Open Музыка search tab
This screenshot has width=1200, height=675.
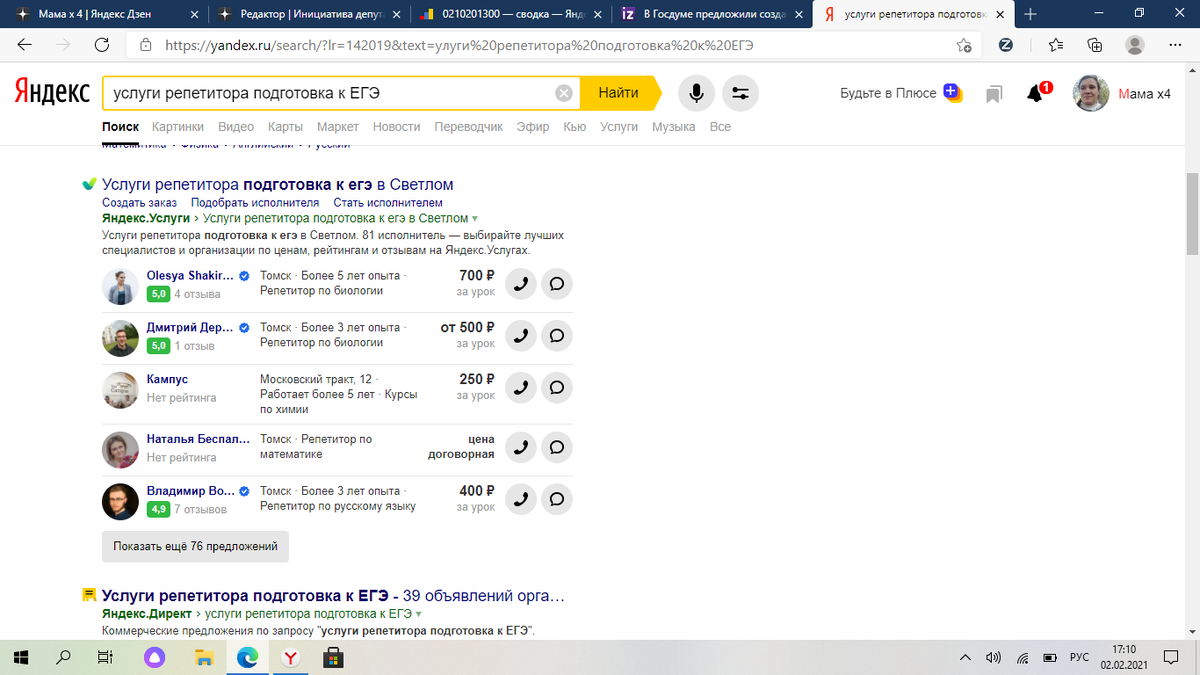click(674, 127)
